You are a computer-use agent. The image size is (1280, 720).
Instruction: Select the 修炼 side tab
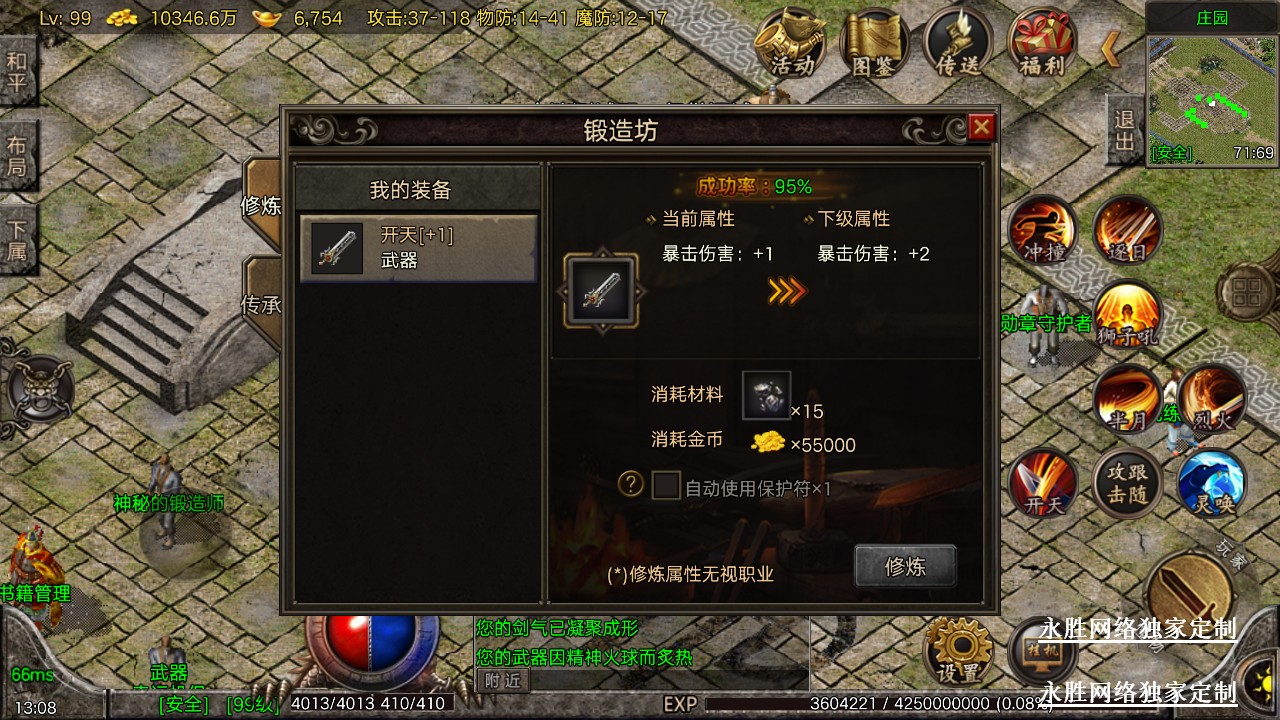262,205
